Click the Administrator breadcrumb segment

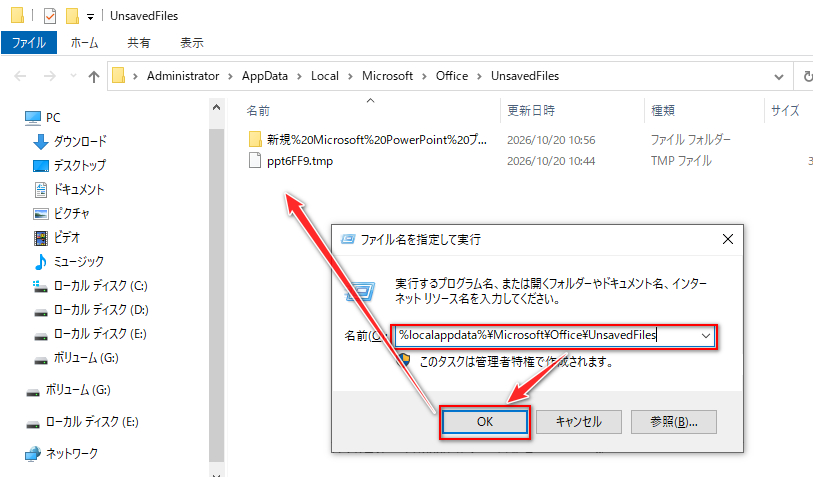click(183, 76)
